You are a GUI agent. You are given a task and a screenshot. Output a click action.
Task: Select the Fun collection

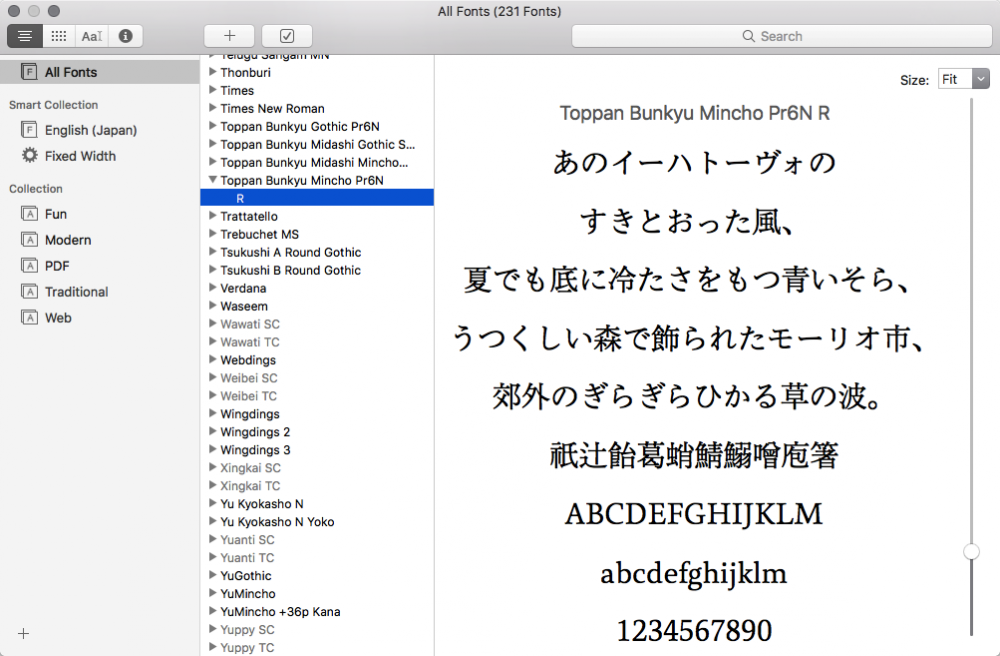pos(55,214)
